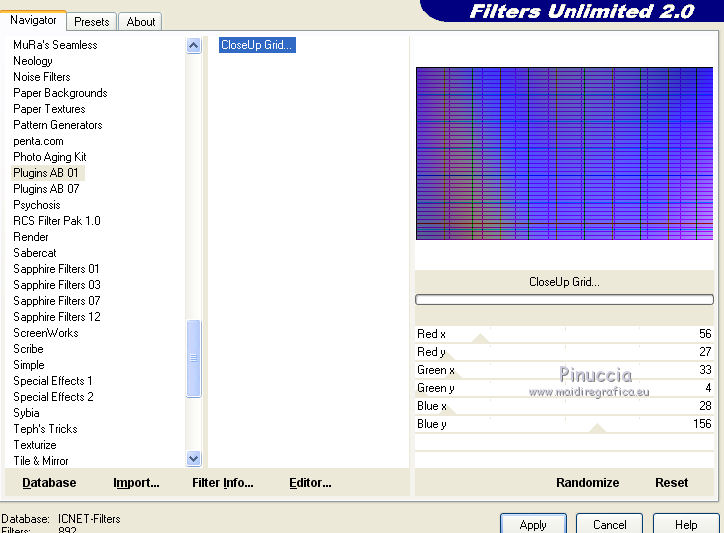Image resolution: width=724 pixels, height=533 pixels.
Task: Adjust the Blue y slider
Action: [564, 424]
